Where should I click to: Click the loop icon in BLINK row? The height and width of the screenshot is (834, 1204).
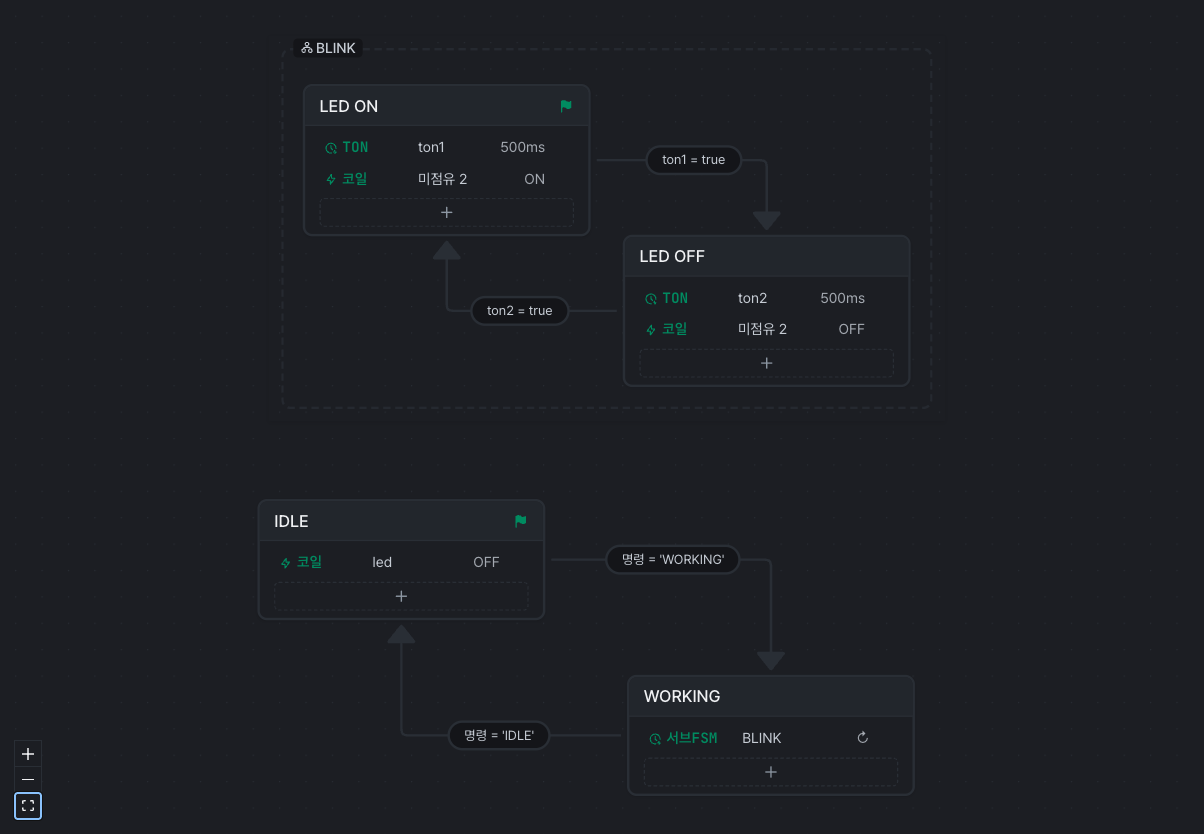point(863,738)
